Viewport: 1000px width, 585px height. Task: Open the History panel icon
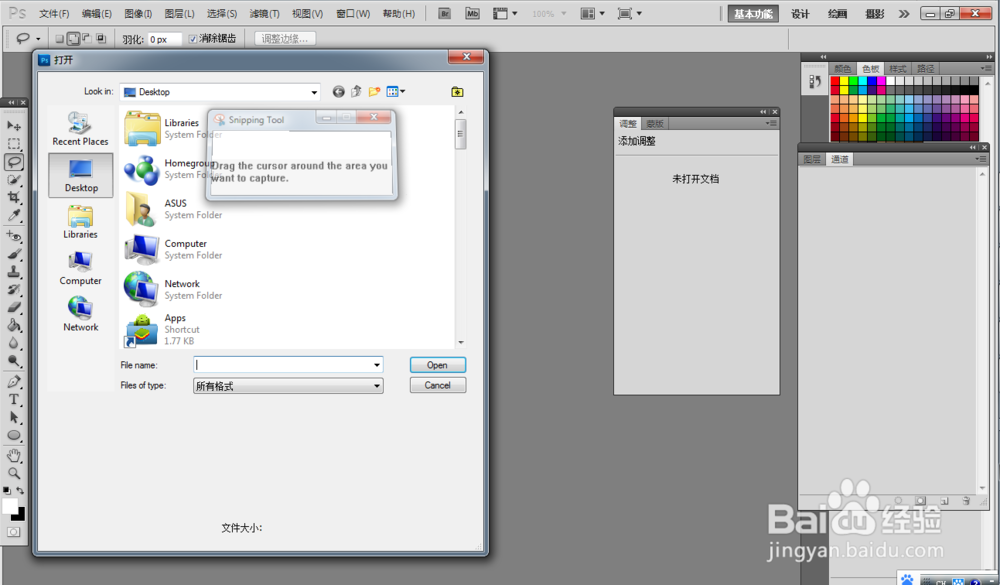[x=814, y=82]
